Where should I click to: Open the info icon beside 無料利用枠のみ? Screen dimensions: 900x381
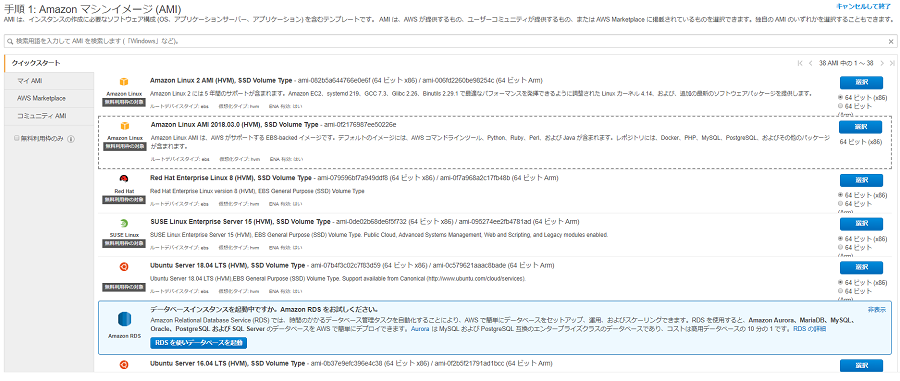[71, 138]
